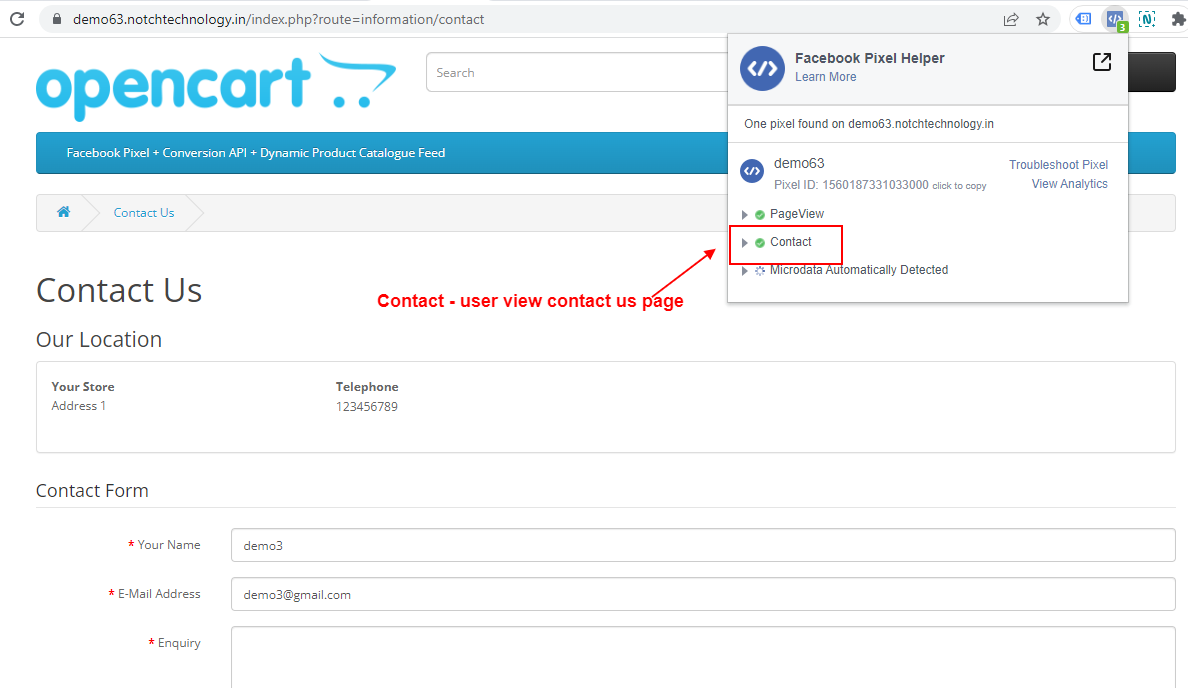Open the View Analytics link
The height and width of the screenshot is (688, 1188).
click(1069, 183)
